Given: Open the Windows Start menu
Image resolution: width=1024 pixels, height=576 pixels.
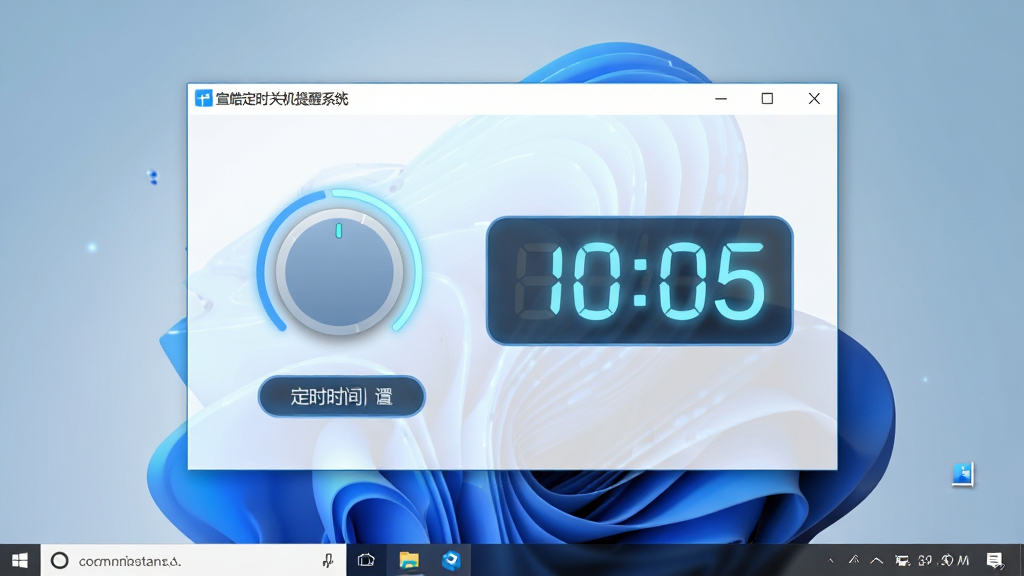Looking at the screenshot, I should 20,560.
